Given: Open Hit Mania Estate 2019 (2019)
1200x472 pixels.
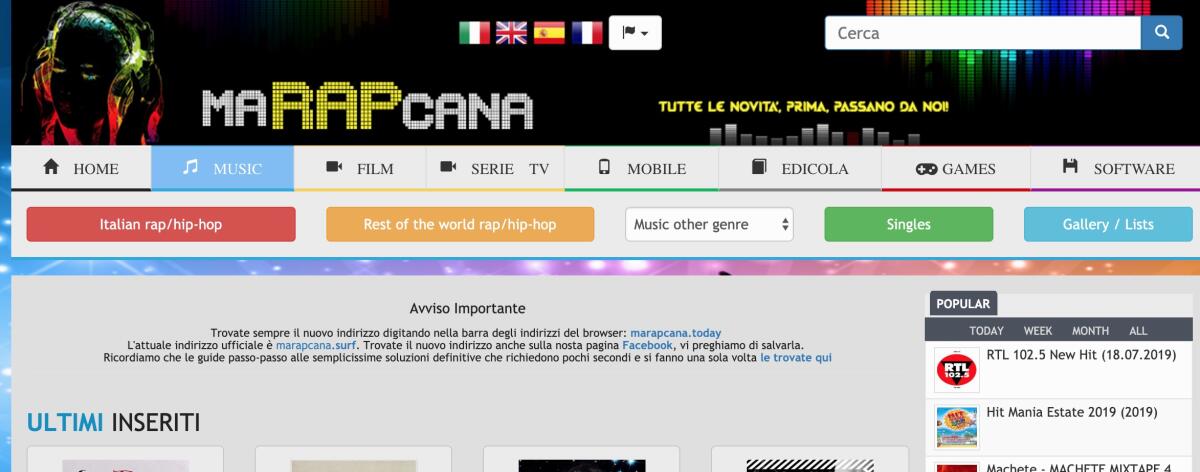Looking at the screenshot, I should pyautogui.click(x=1072, y=411).
